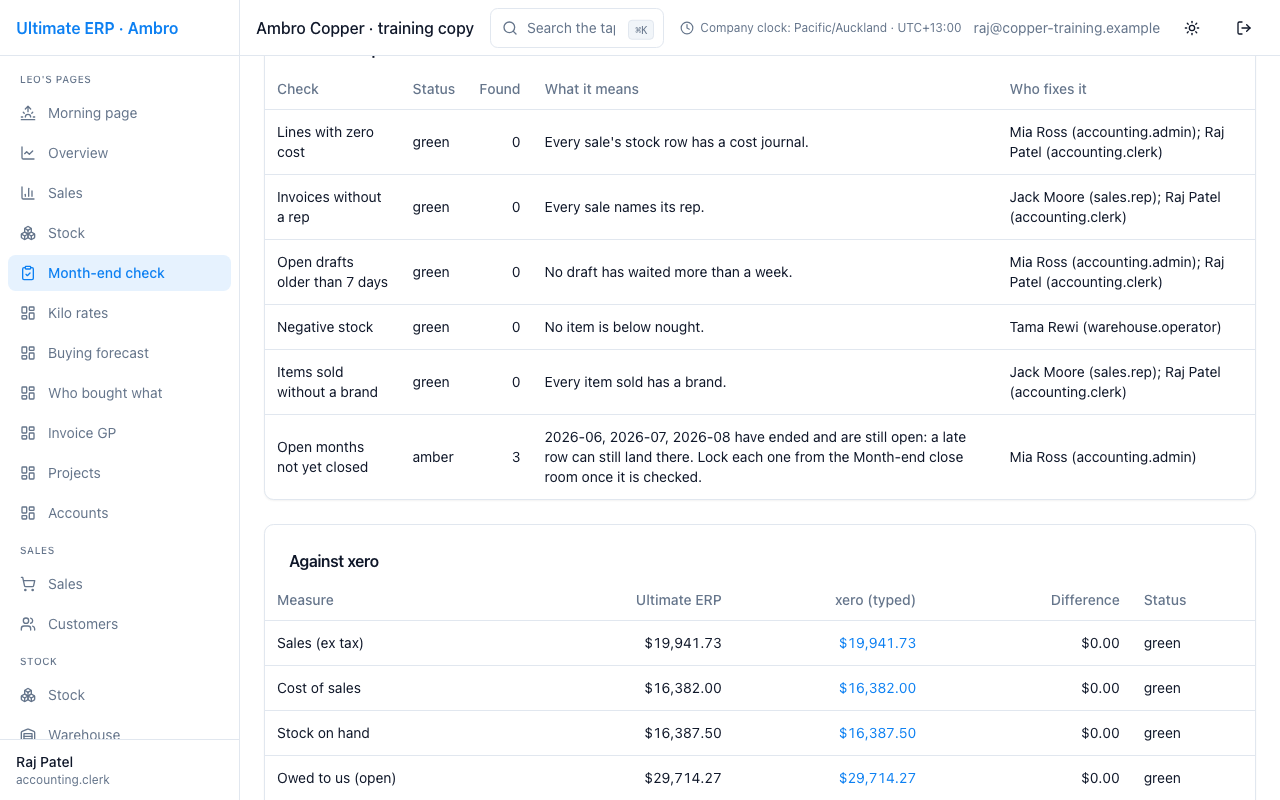The height and width of the screenshot is (800, 1280).
Task: Click the Customers sidebar link
Action: pyautogui.click(x=119, y=624)
